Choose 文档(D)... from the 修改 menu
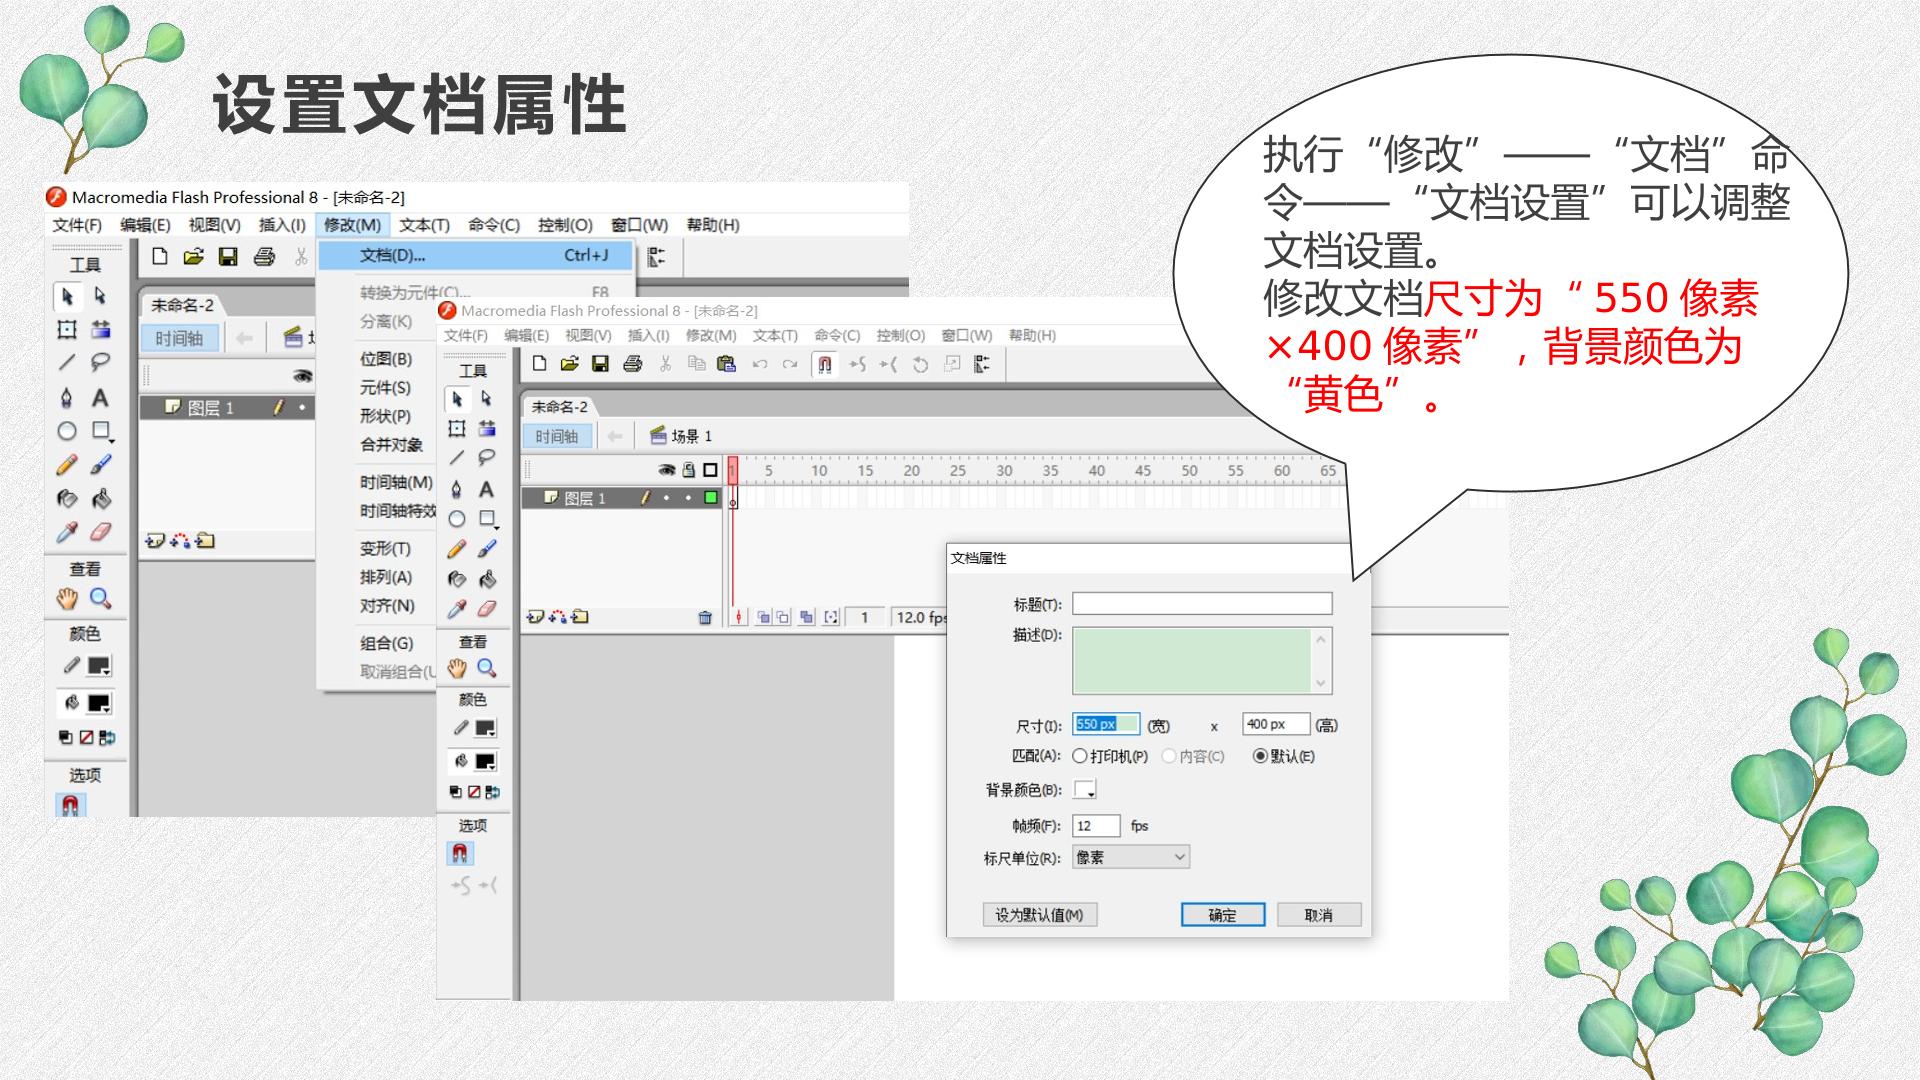 (476, 256)
